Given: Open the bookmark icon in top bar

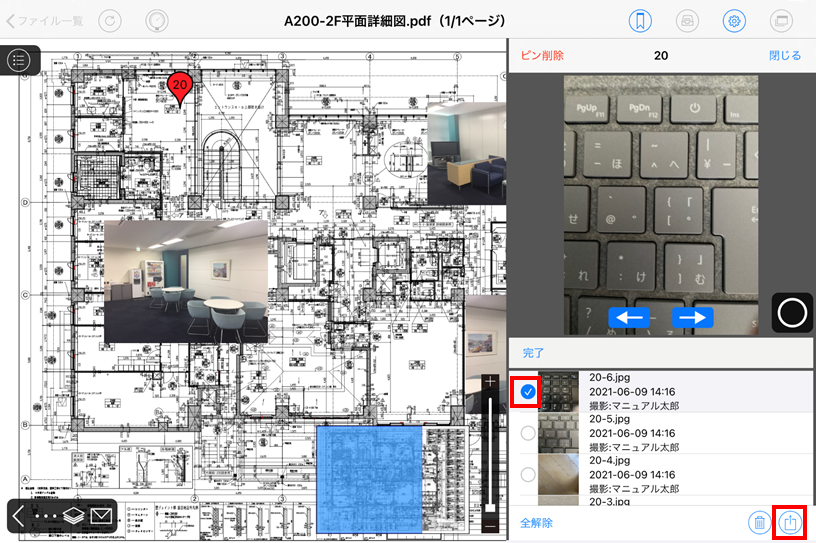Looking at the screenshot, I should tap(640, 21).
